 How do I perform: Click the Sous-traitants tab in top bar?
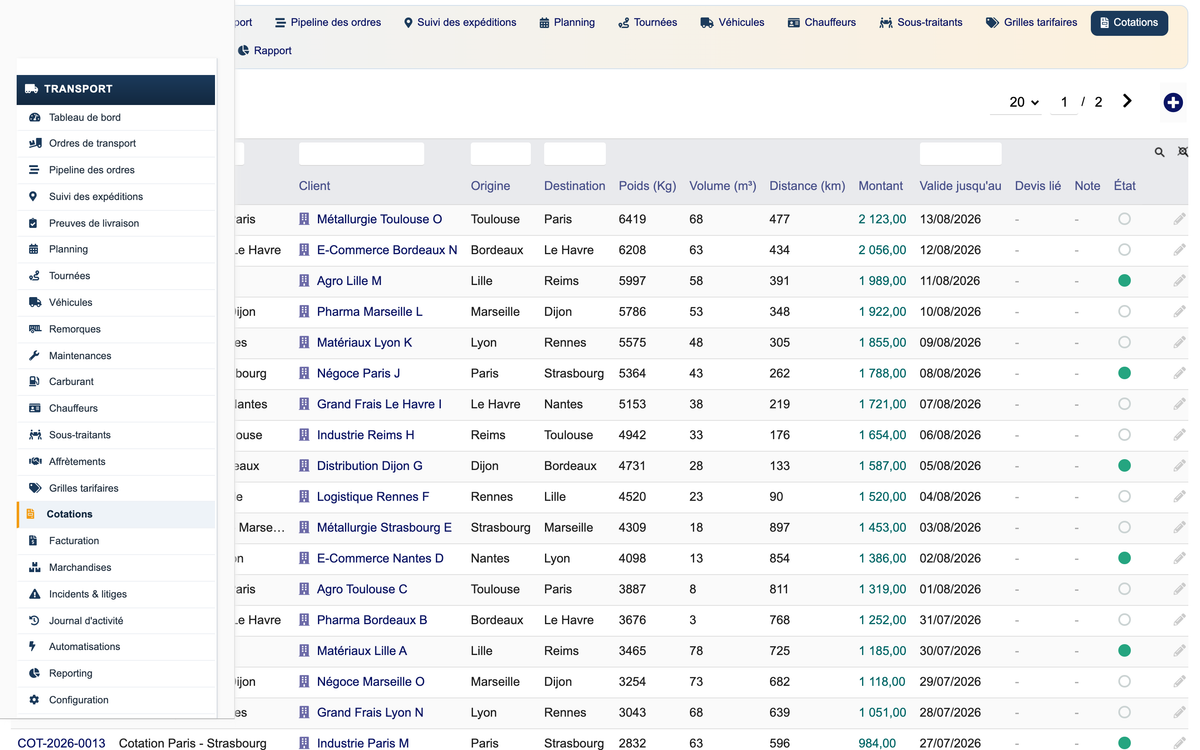921,22
